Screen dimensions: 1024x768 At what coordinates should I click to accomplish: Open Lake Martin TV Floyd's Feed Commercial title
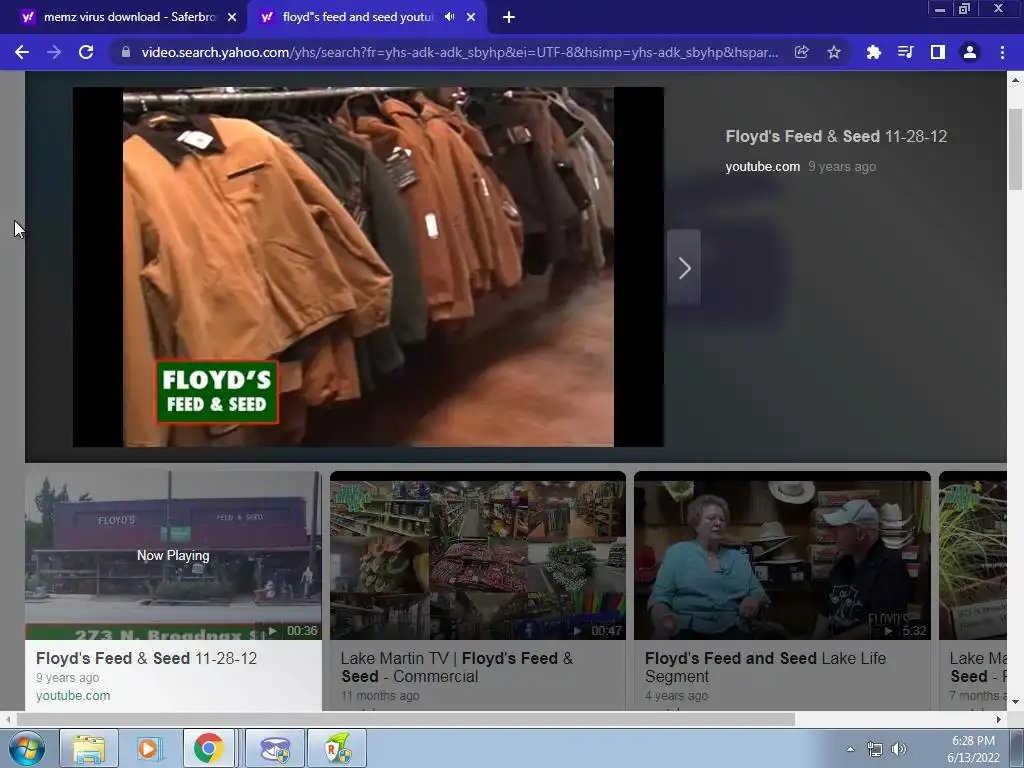[457, 667]
